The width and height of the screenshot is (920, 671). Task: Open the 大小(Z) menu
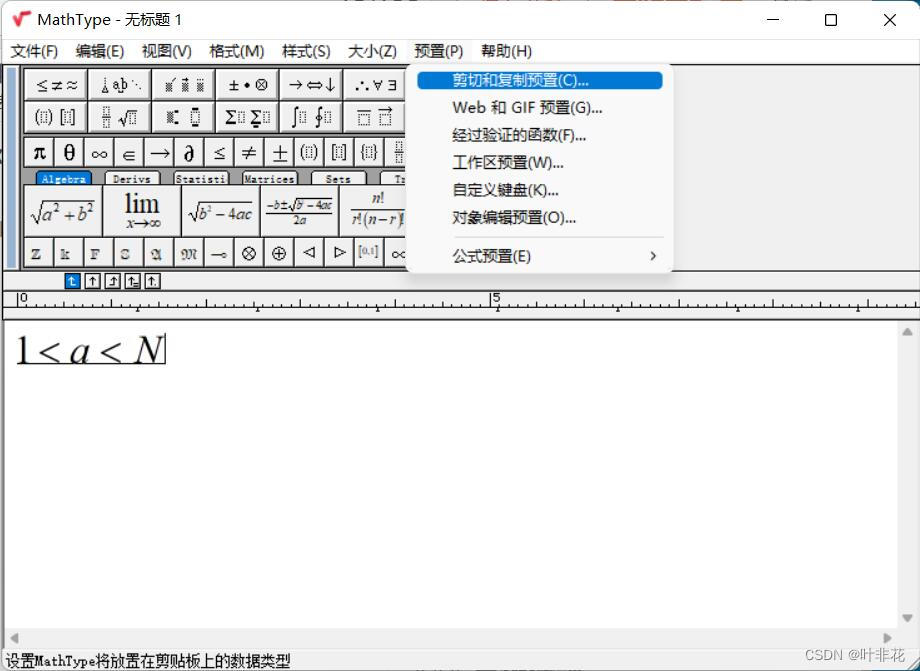372,52
